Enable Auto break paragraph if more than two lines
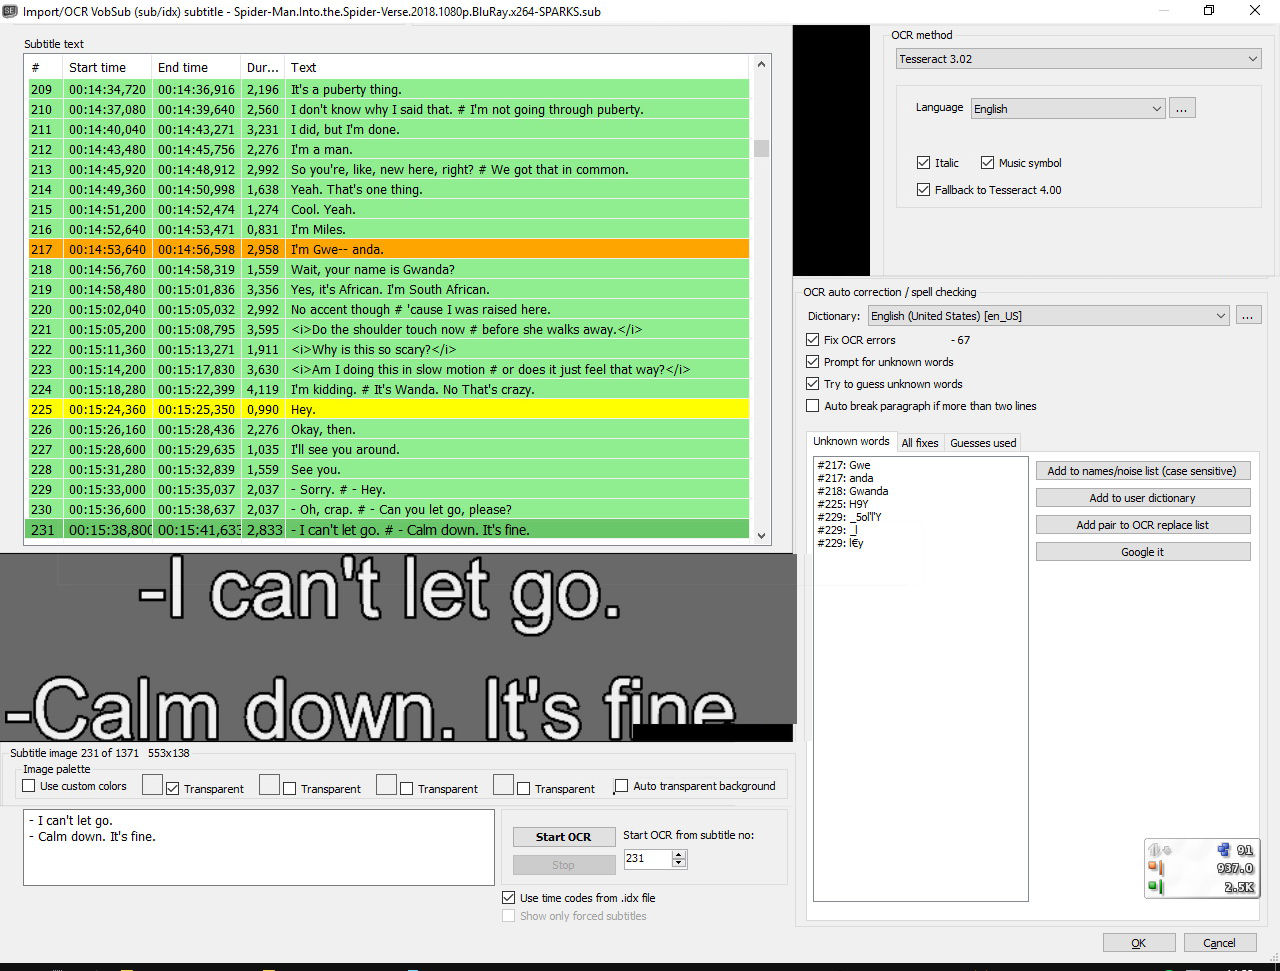 (x=812, y=405)
